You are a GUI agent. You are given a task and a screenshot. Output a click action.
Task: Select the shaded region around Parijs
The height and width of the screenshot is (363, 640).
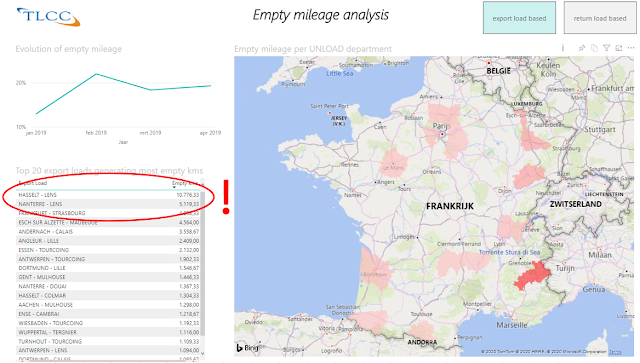[x=446, y=130]
